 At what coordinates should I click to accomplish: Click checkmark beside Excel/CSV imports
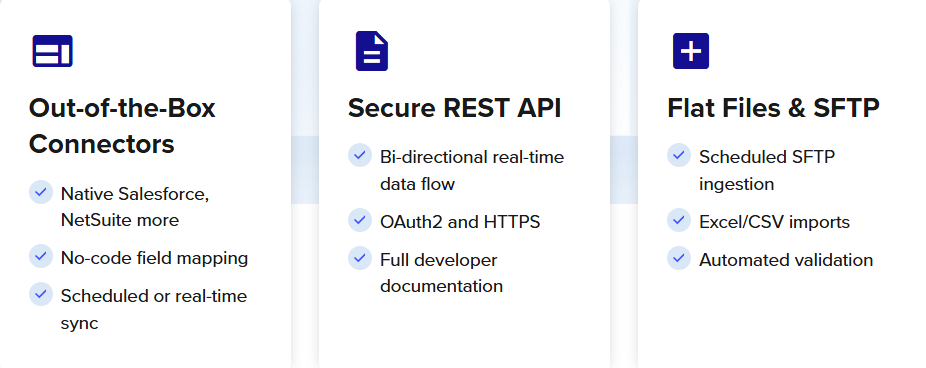679,220
